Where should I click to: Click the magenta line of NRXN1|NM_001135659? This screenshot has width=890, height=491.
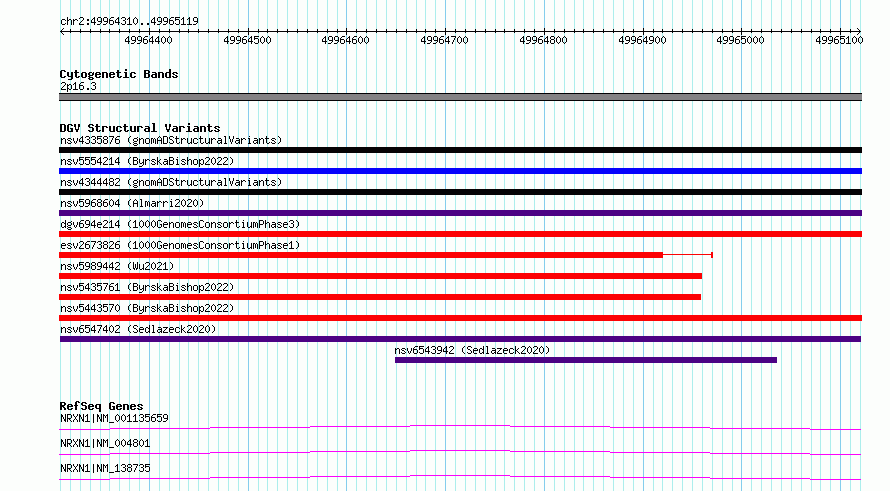point(460,427)
